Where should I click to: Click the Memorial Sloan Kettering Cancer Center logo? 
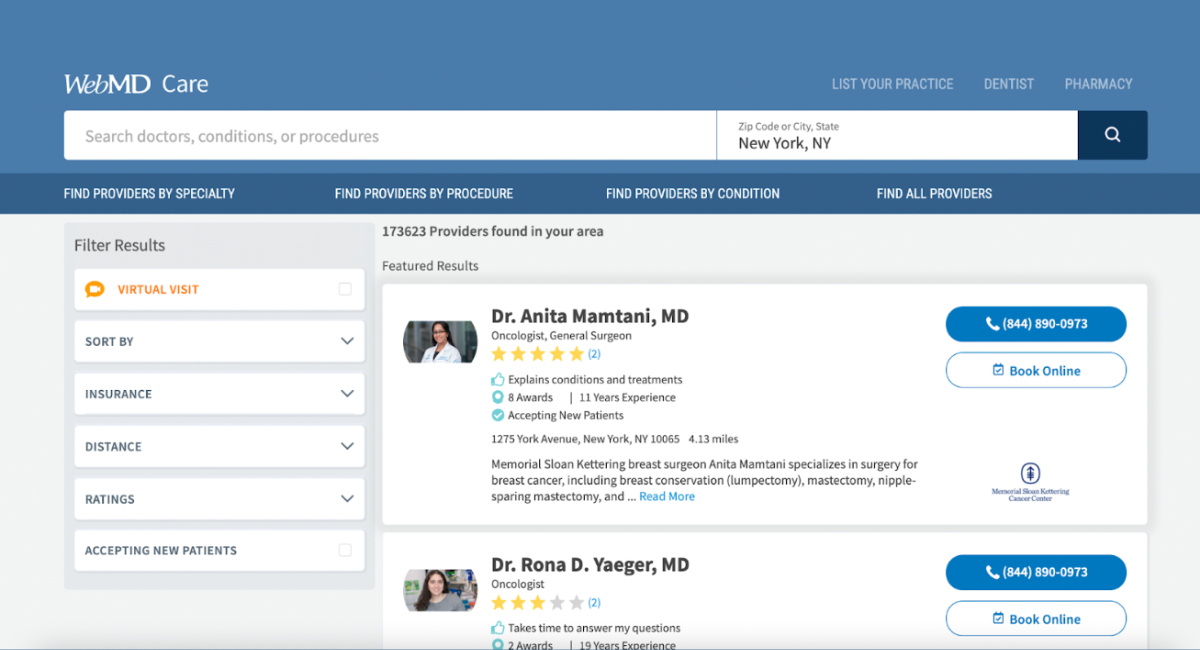pos(1029,480)
